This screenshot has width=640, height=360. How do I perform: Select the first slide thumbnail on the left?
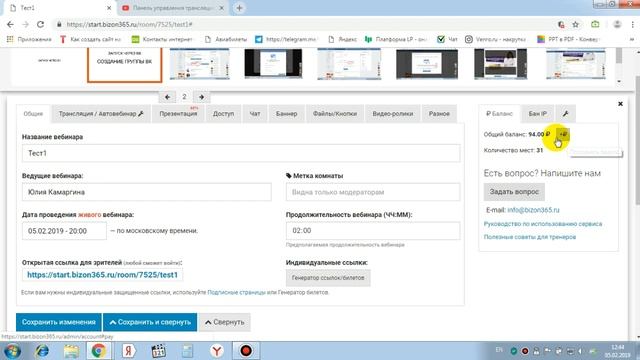pyautogui.click(x=49, y=63)
